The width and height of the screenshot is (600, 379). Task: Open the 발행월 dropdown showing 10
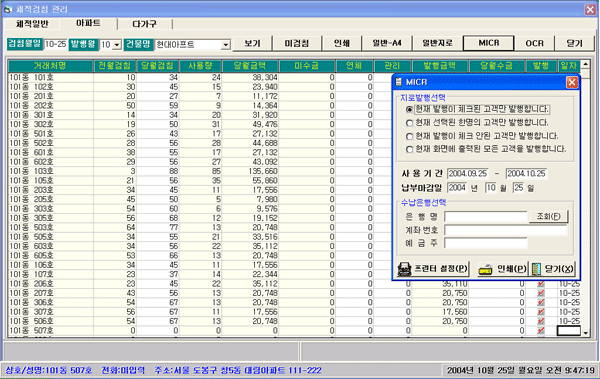coord(117,45)
